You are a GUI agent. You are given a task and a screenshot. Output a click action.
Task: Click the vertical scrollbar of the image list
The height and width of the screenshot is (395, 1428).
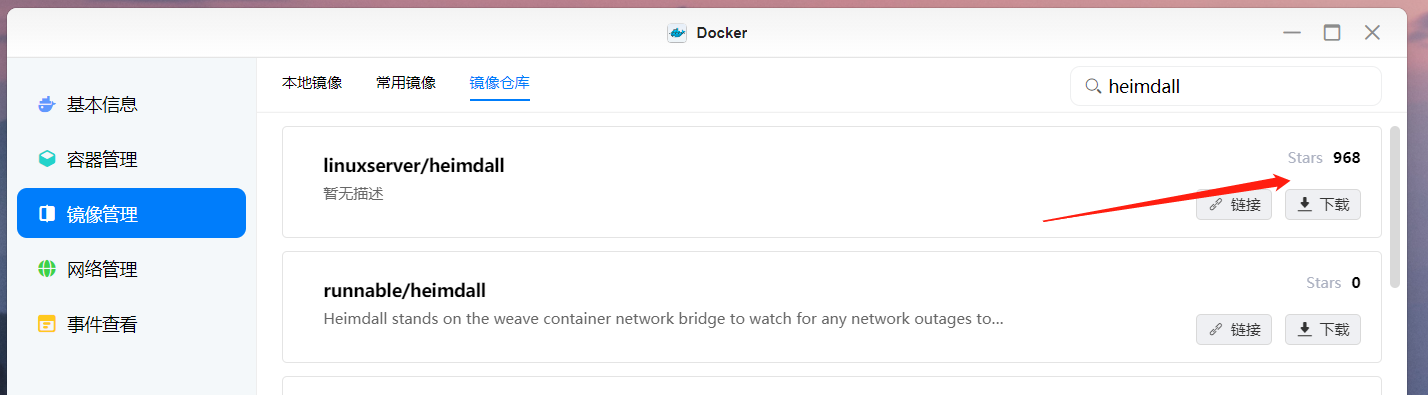click(1395, 207)
